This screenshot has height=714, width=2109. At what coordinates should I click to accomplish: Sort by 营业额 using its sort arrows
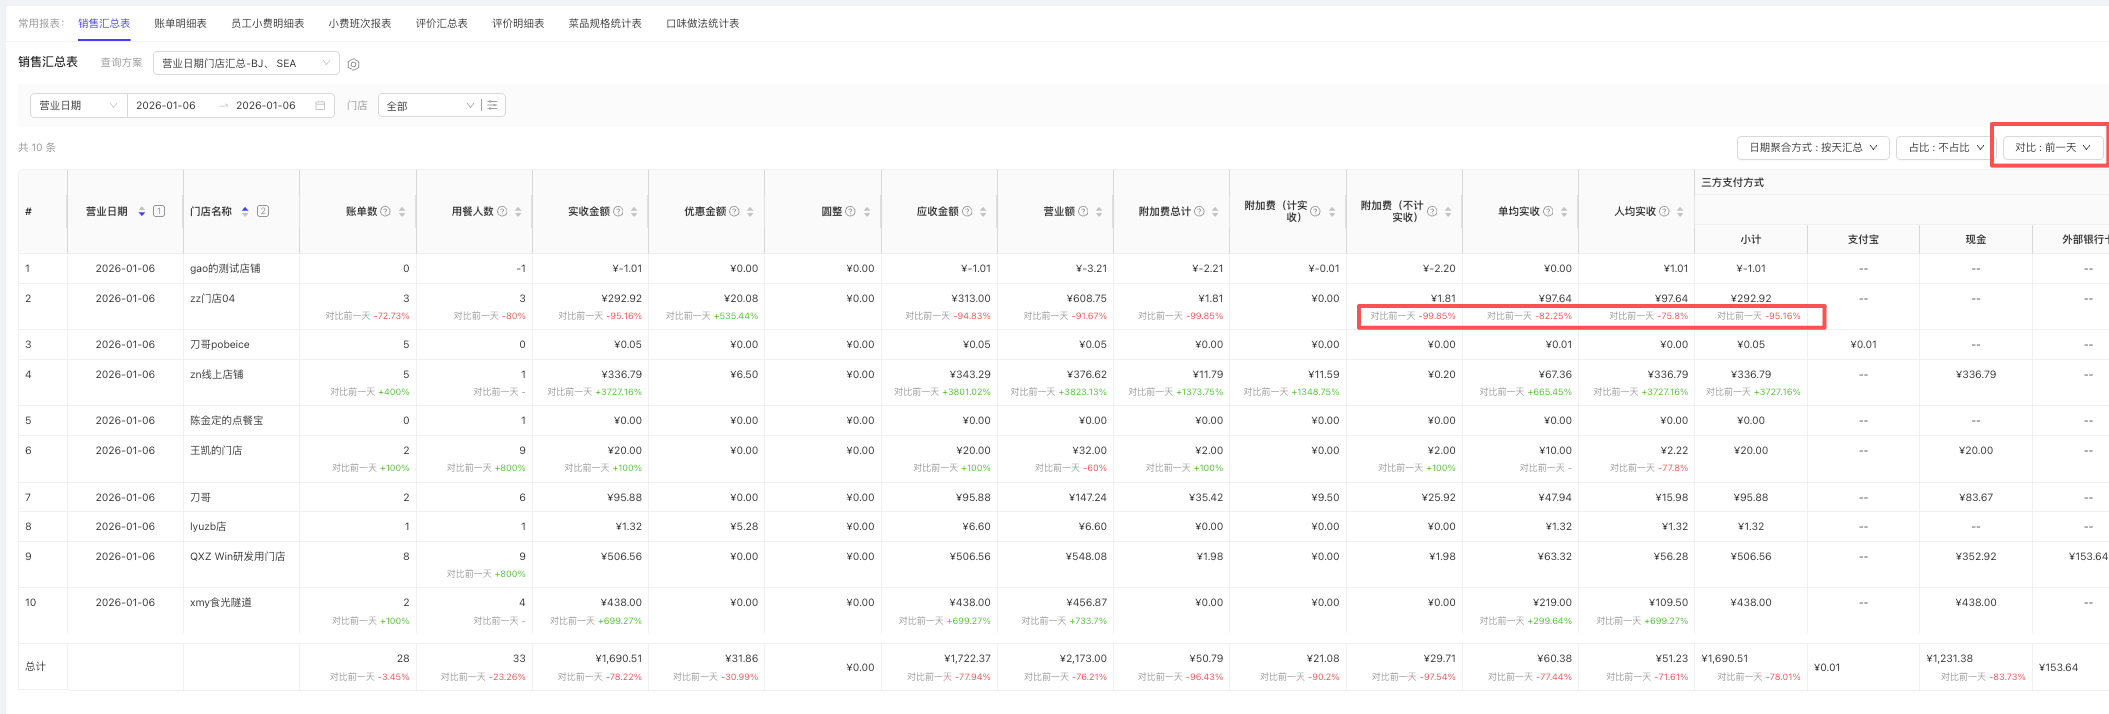pyautogui.click(x=1099, y=211)
